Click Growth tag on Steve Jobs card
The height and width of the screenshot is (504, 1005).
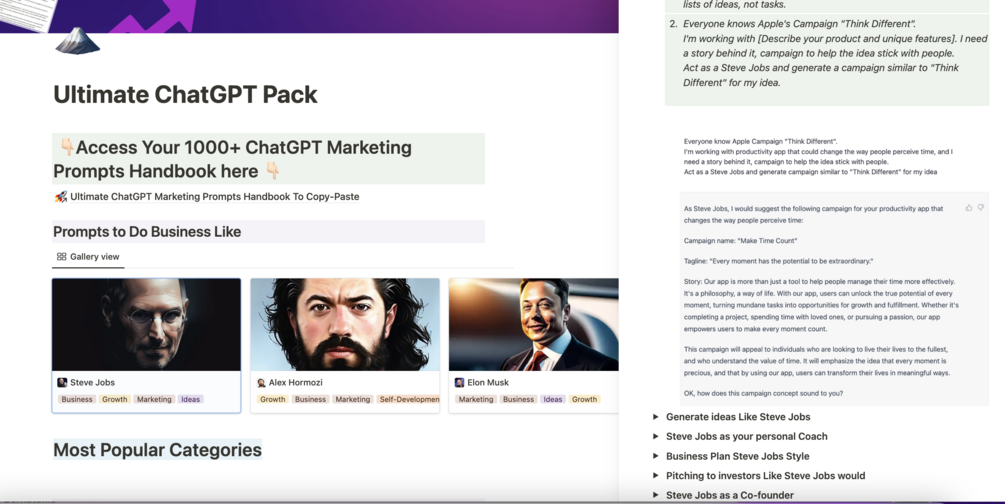(x=115, y=399)
